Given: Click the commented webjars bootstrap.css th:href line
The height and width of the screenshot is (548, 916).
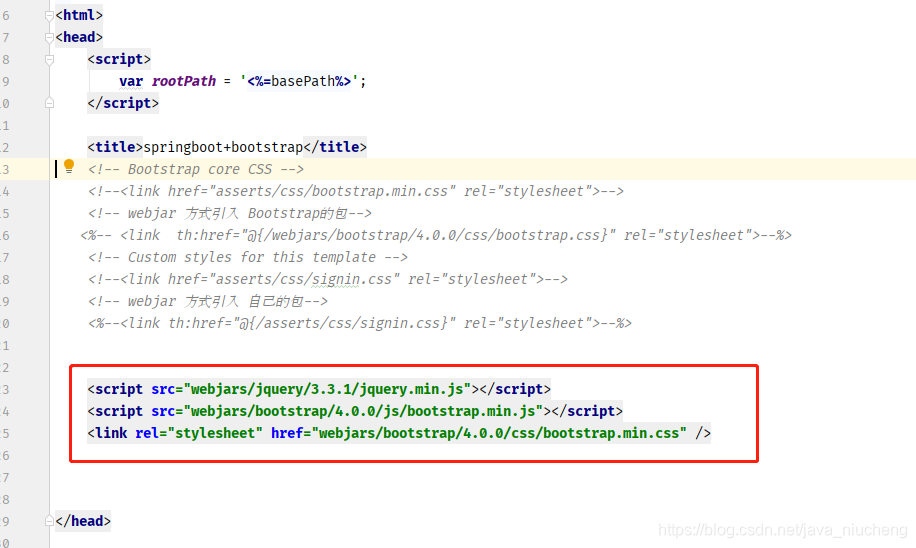Looking at the screenshot, I should click(x=436, y=235).
